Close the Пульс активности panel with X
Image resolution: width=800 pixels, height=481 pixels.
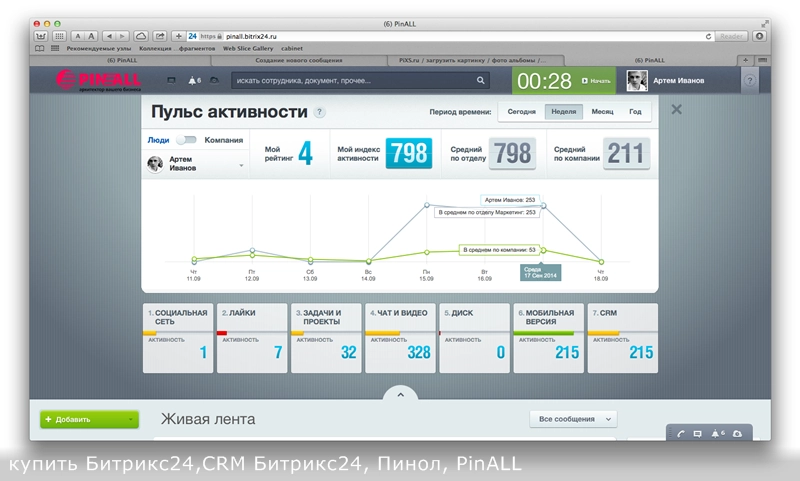coord(677,109)
